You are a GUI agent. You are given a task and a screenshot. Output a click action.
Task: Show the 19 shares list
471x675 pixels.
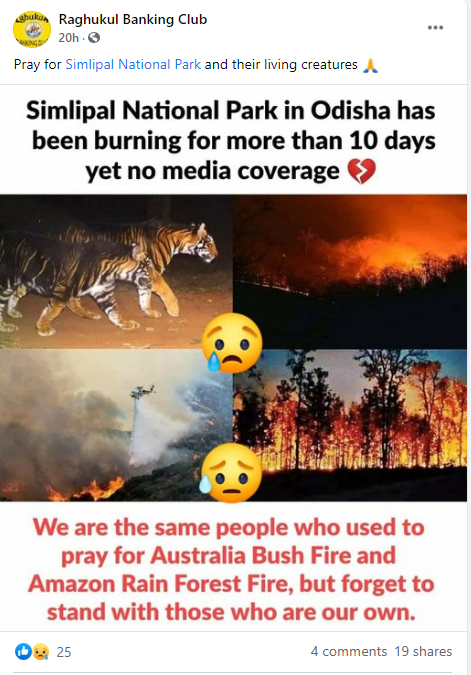pyautogui.click(x=423, y=651)
